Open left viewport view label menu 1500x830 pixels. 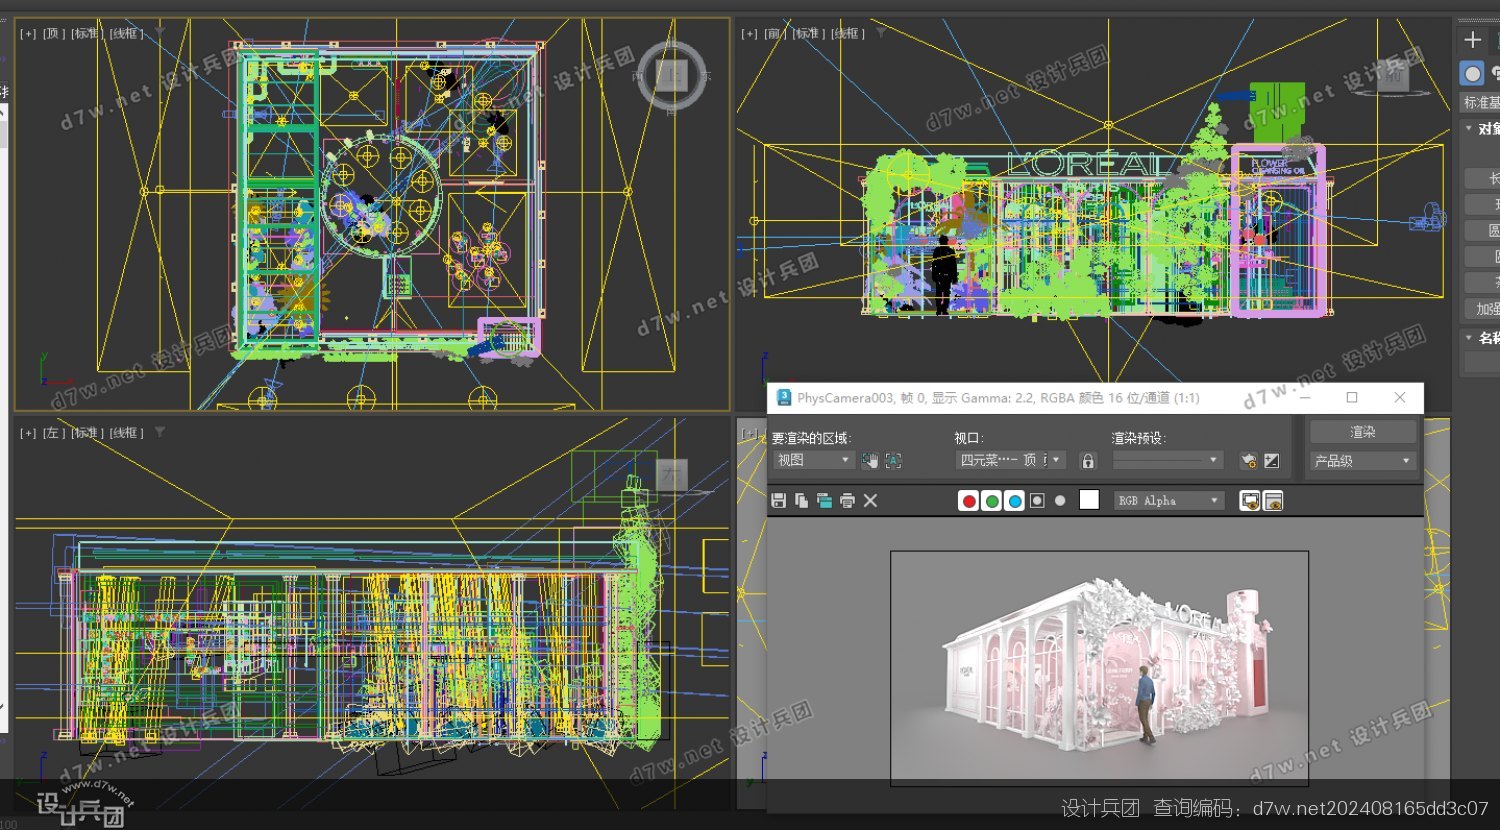pos(53,433)
